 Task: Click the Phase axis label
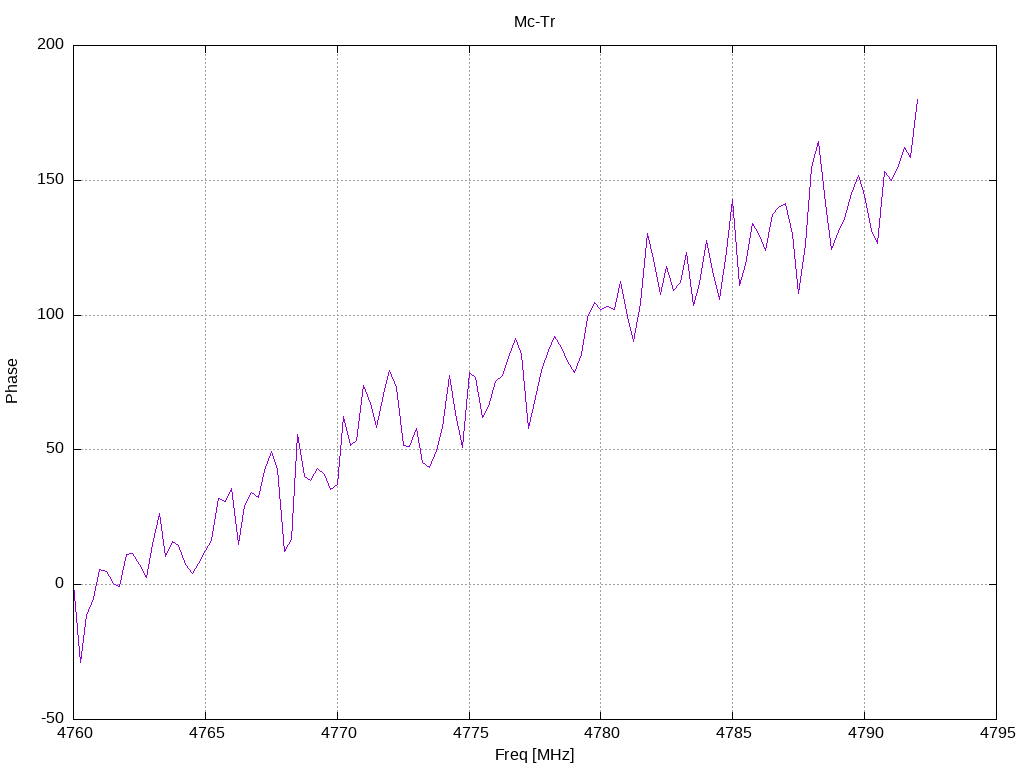12,381
